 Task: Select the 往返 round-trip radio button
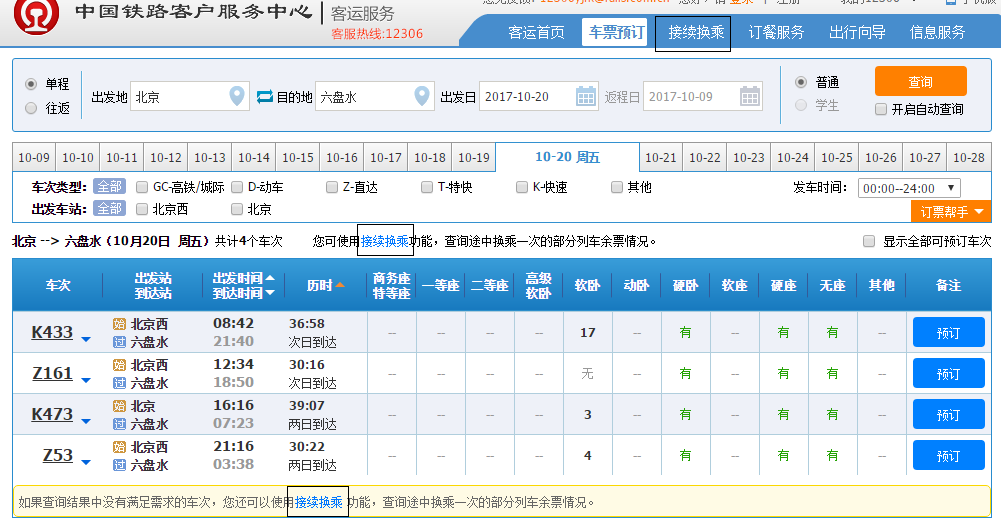click(x=31, y=108)
